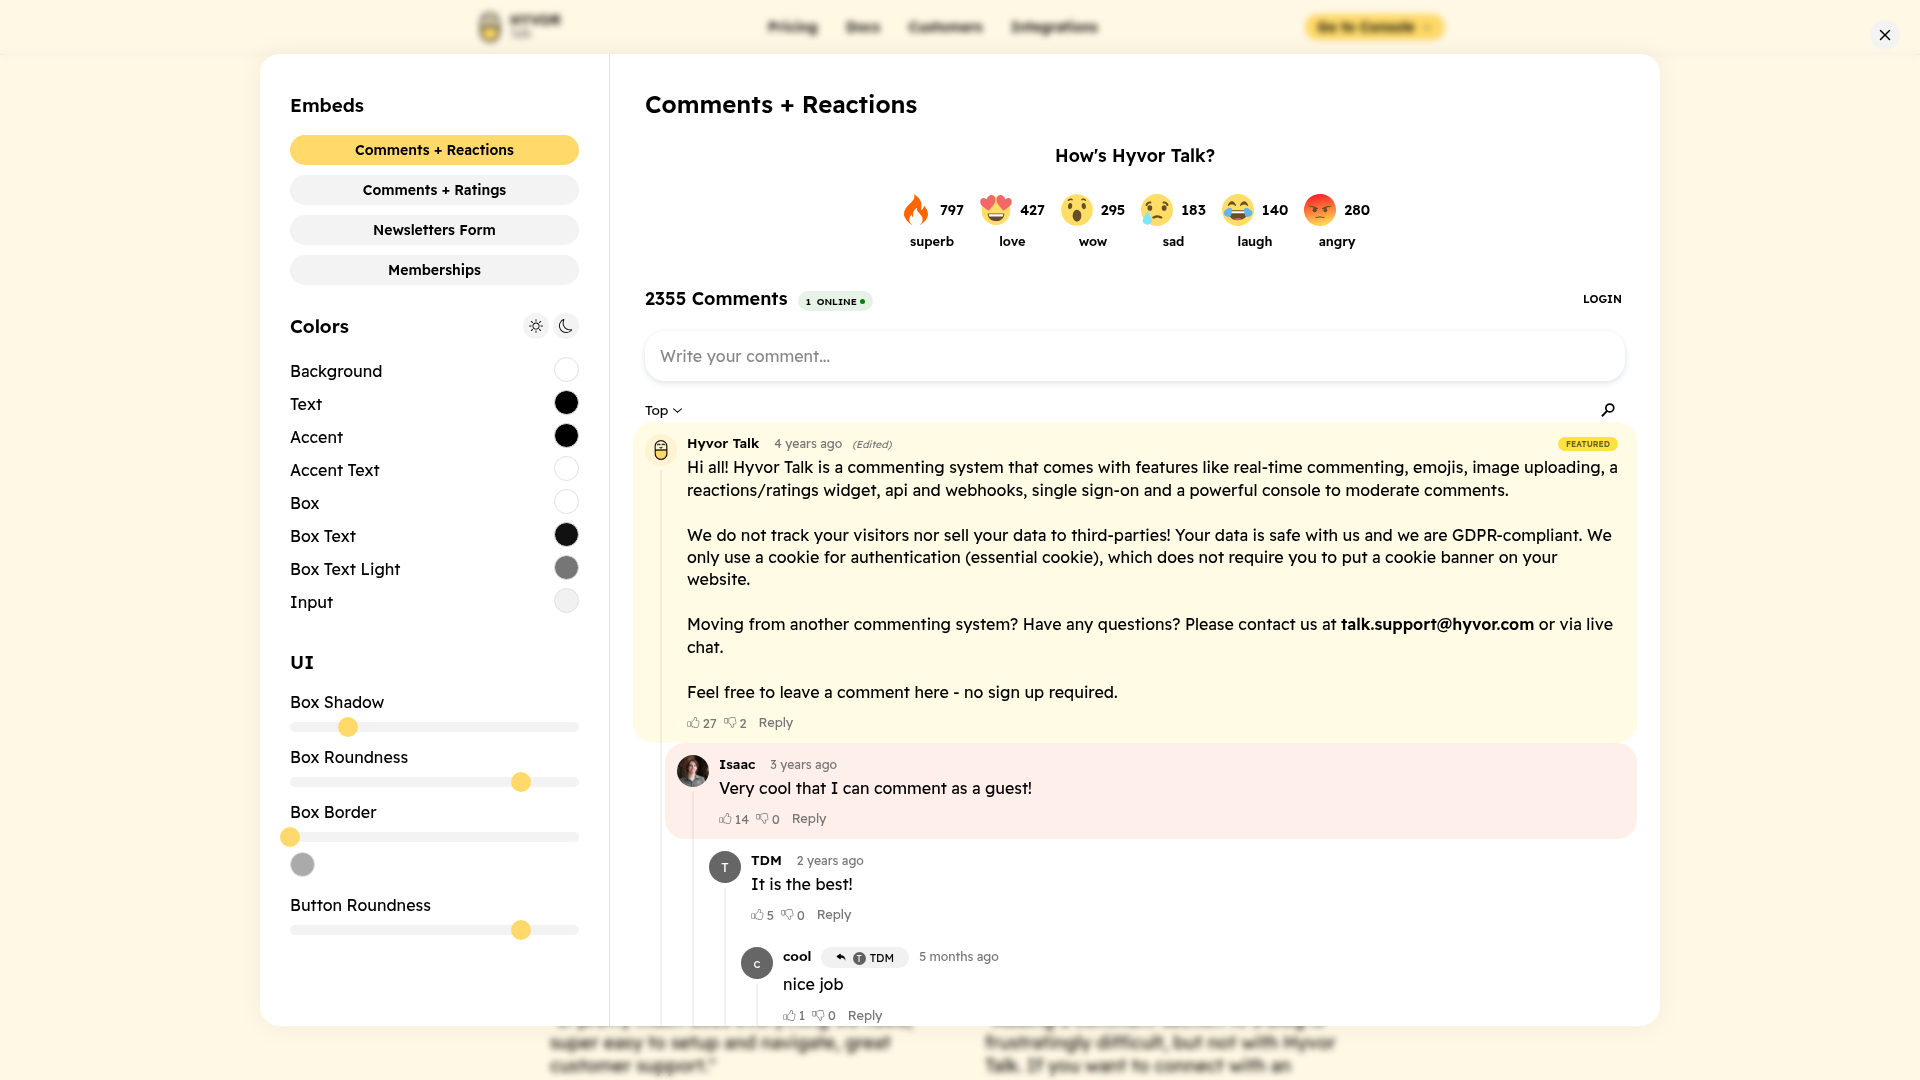Open the Accent color picker swatch
Viewport: 1920px width, 1080px height.
click(566, 436)
